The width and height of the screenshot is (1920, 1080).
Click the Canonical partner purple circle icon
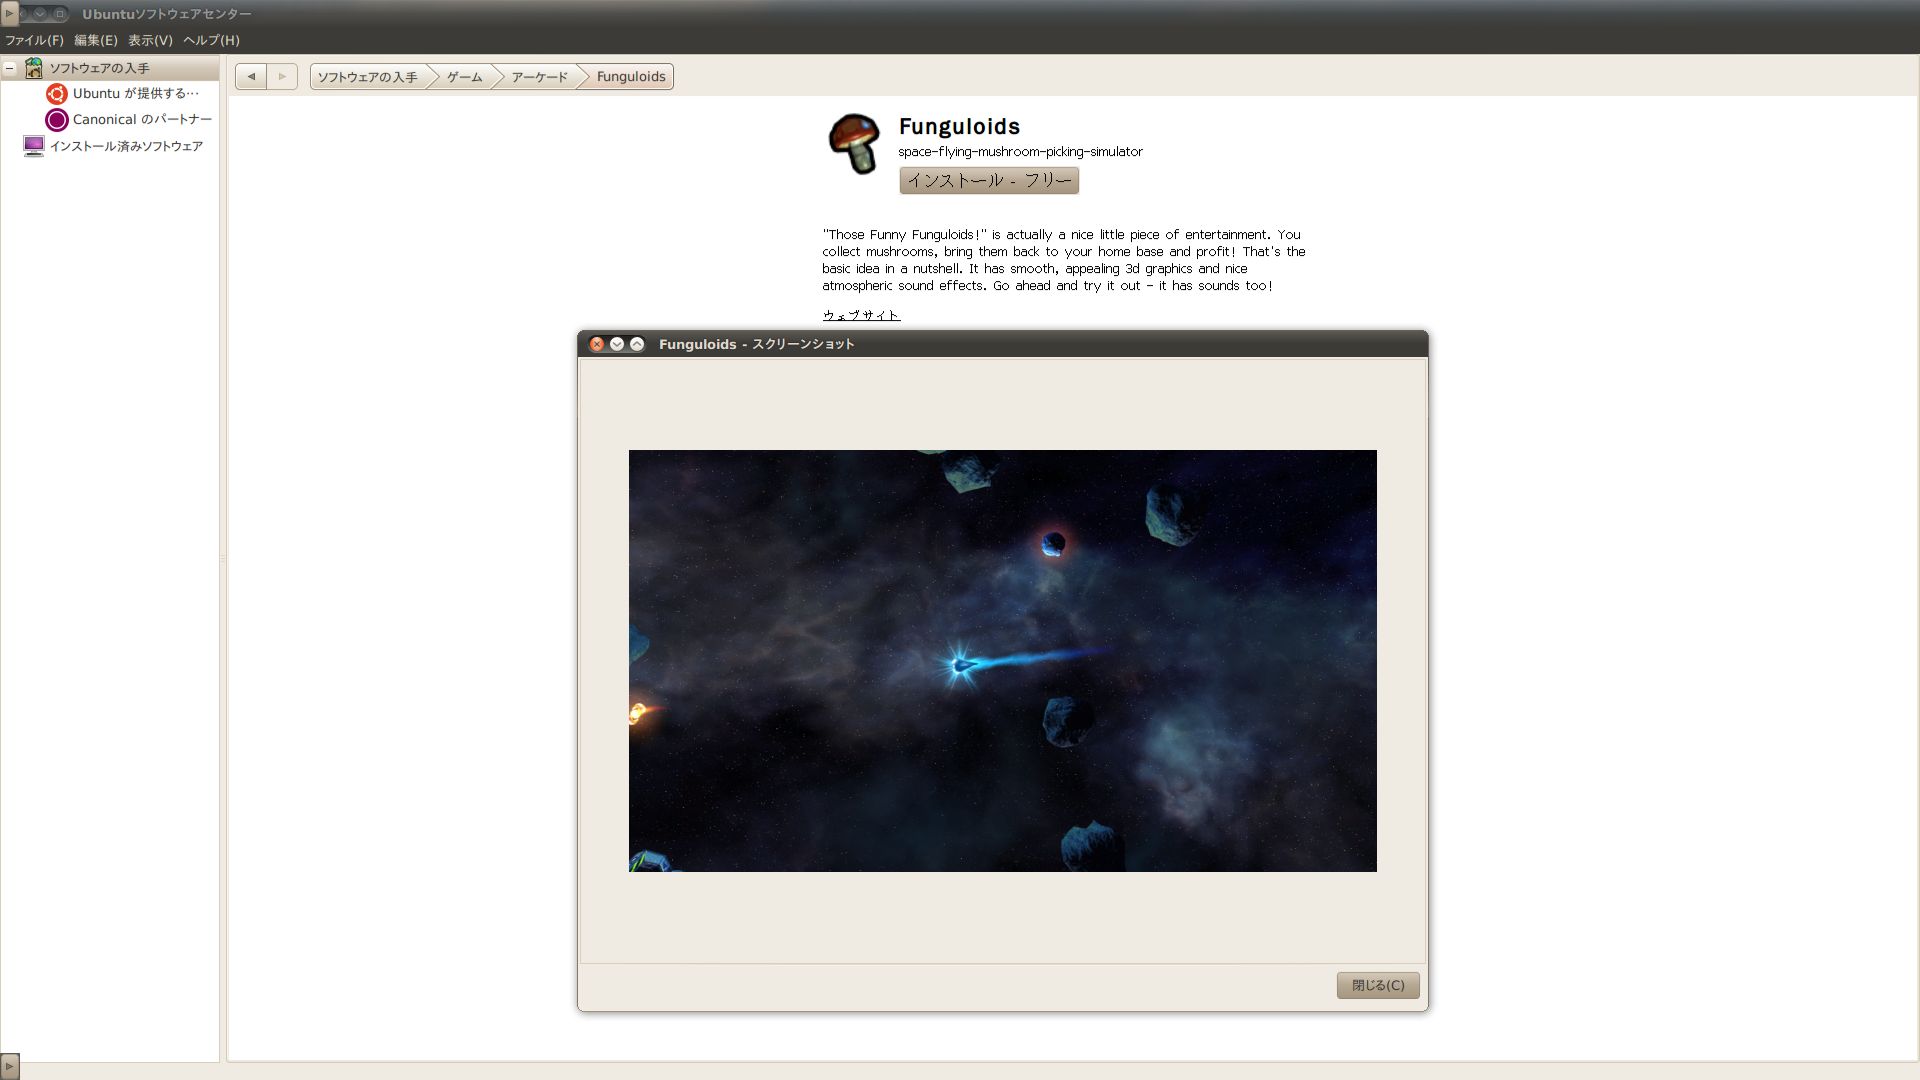click(x=57, y=120)
